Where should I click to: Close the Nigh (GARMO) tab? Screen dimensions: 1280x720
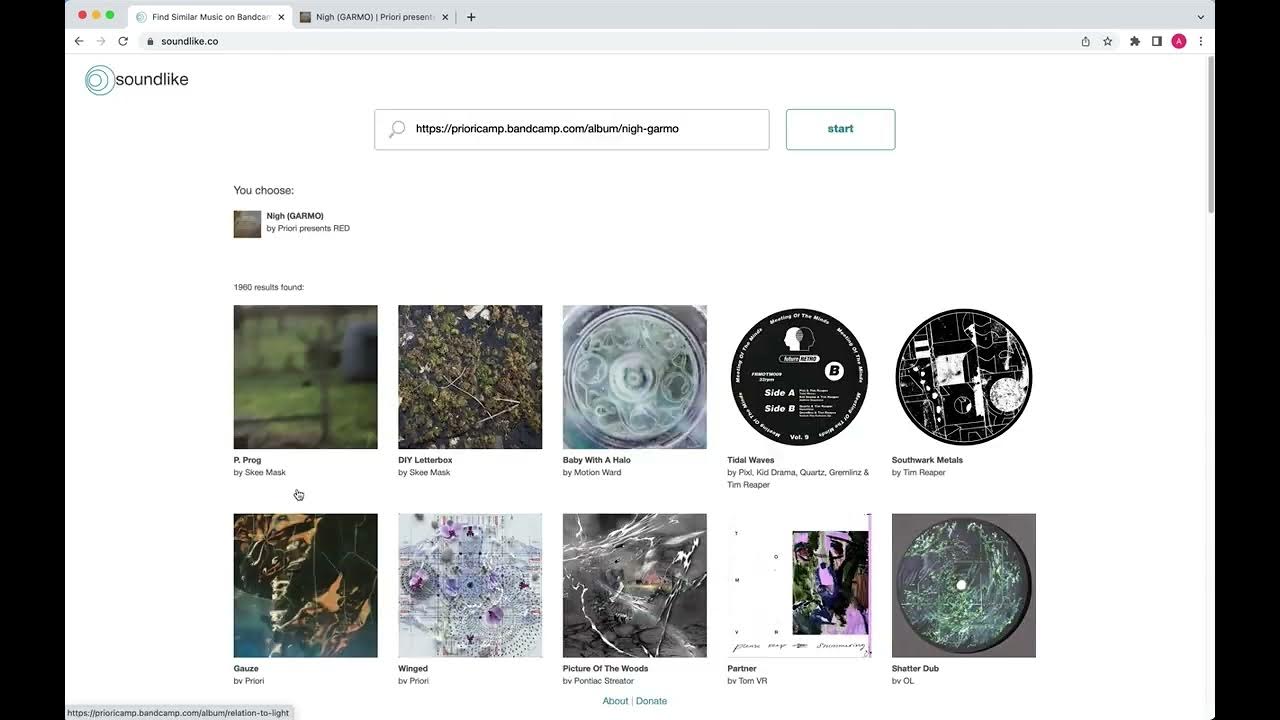[x=447, y=17]
